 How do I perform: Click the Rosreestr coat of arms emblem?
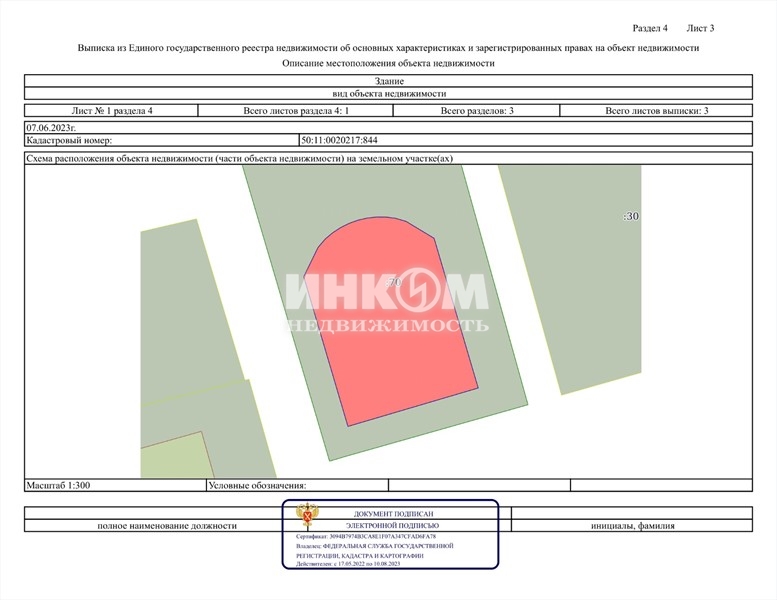click(307, 515)
